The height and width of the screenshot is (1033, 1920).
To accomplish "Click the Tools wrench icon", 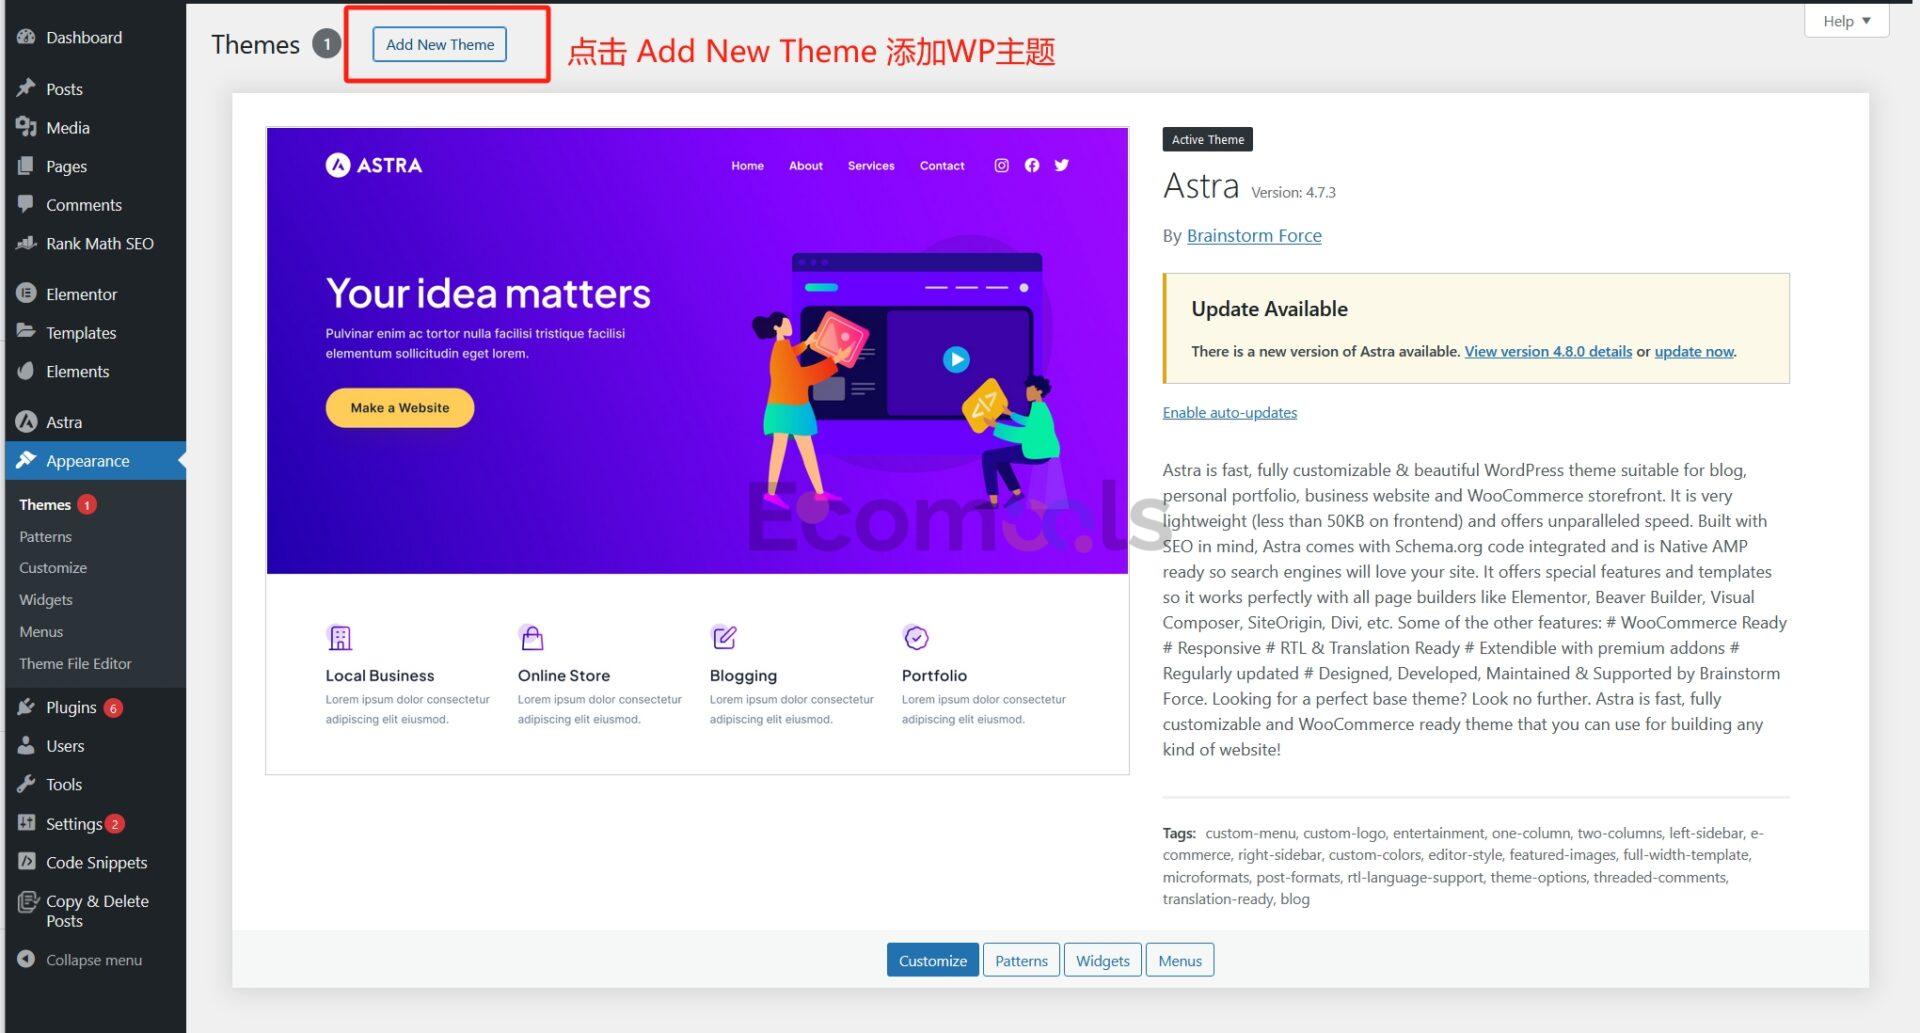I will click(x=26, y=784).
